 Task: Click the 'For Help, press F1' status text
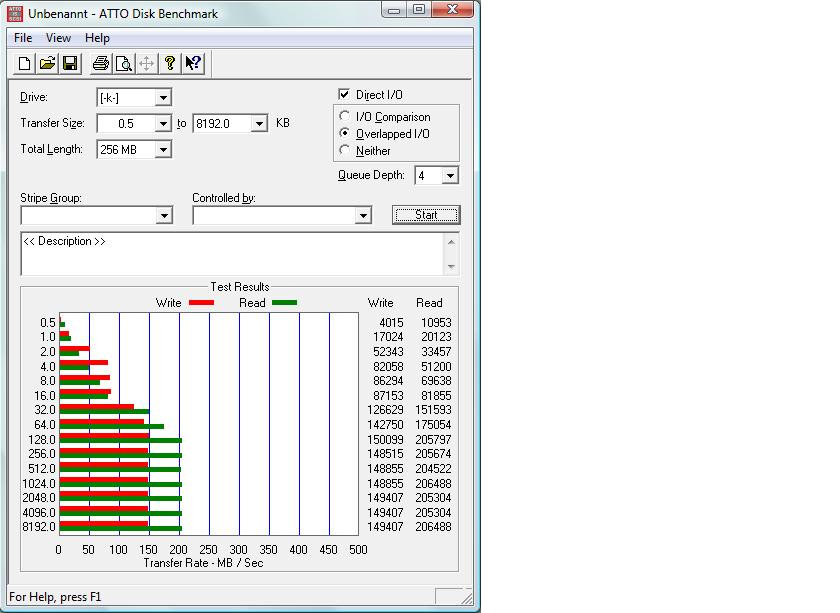[55, 597]
